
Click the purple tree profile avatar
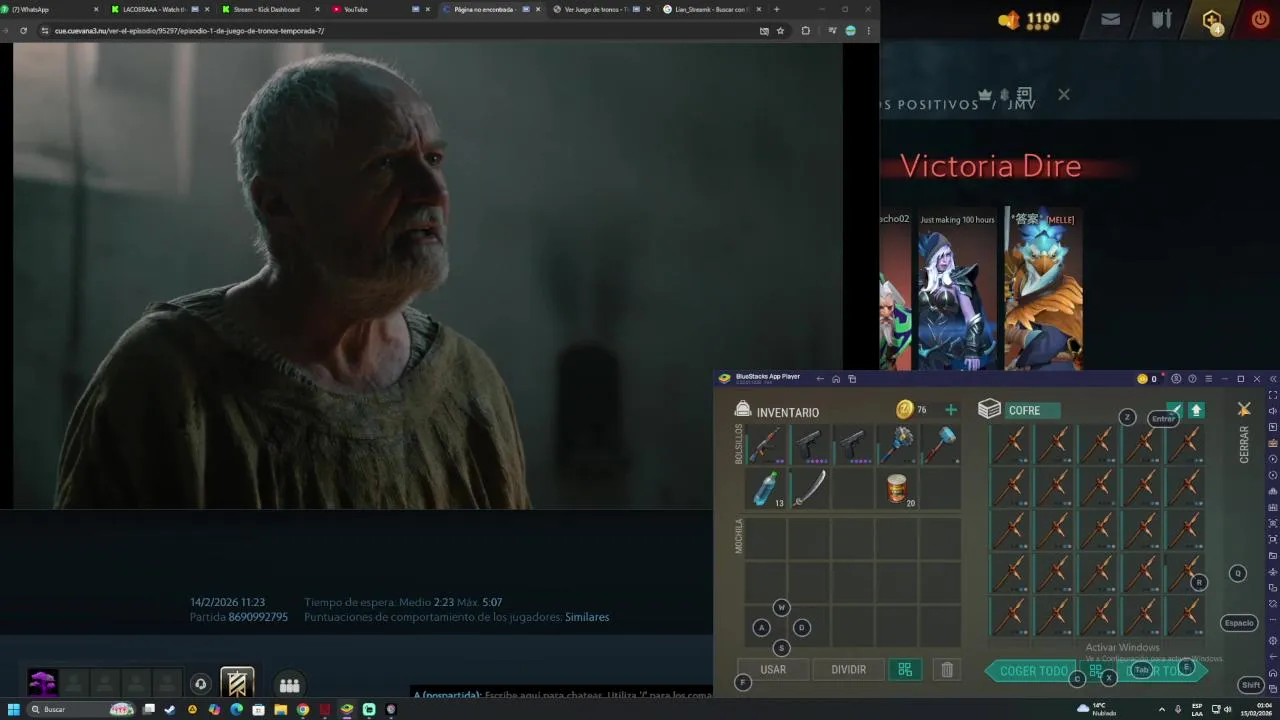(42, 683)
